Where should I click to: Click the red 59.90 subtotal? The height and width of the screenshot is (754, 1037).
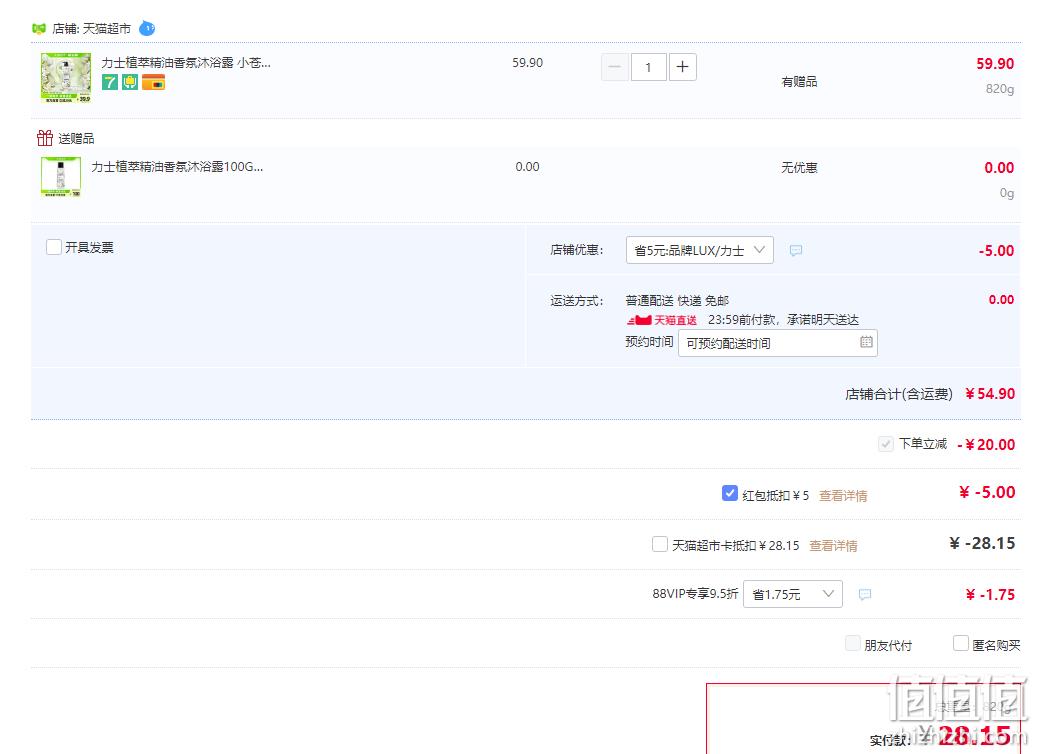click(995, 63)
